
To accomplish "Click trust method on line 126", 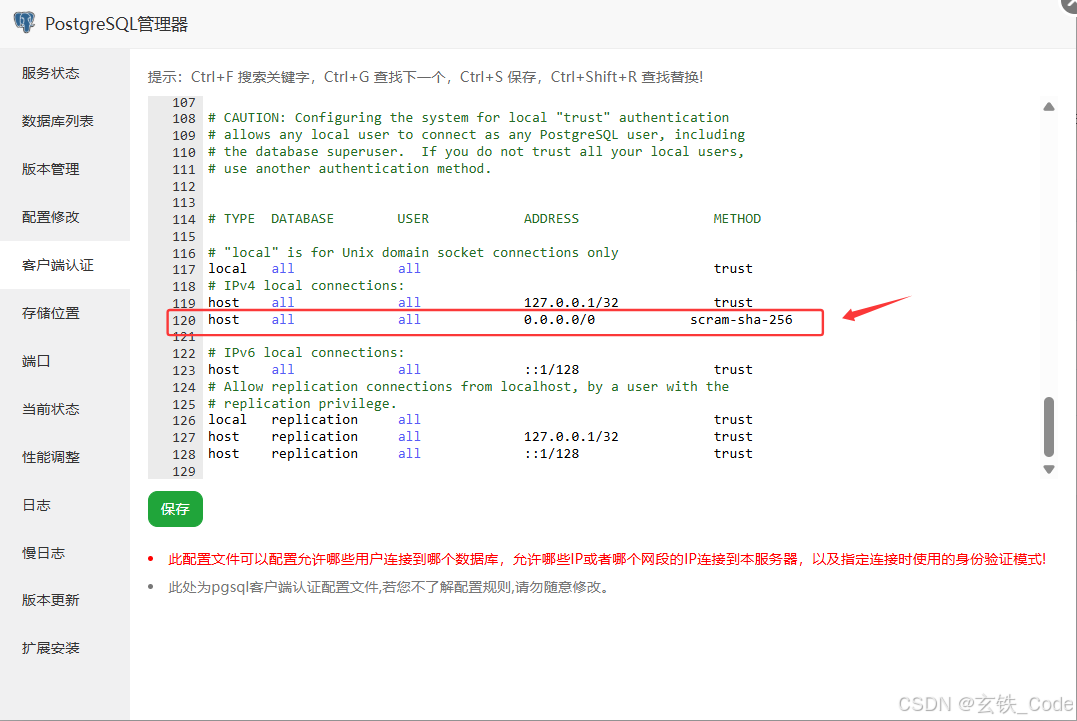I will tap(733, 420).
